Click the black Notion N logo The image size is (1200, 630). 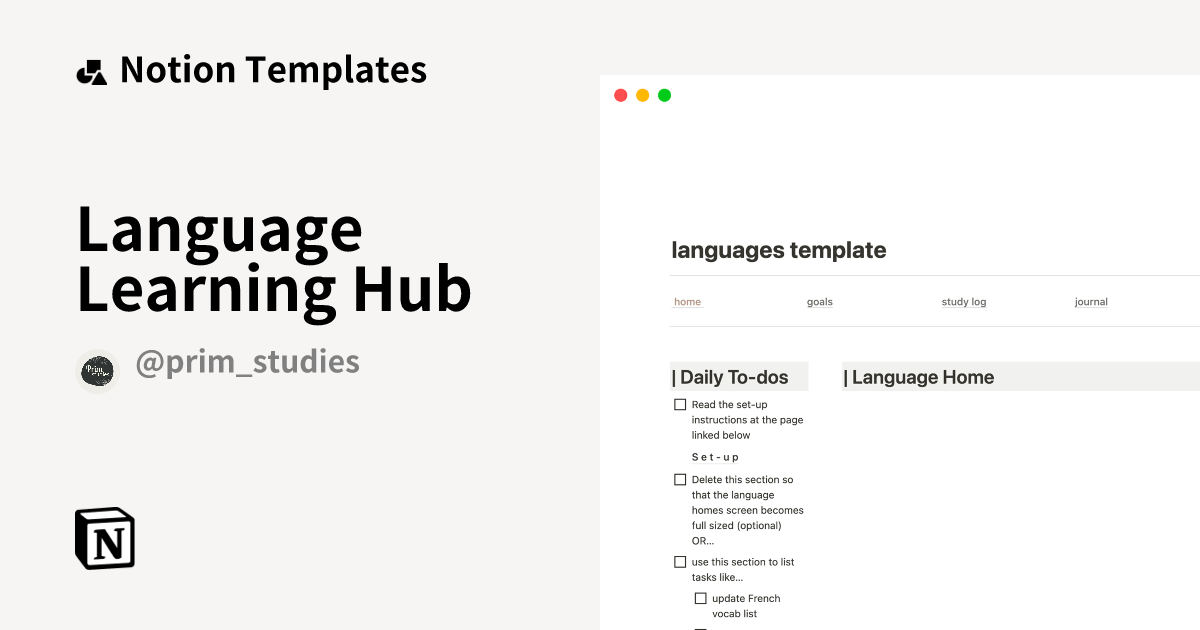click(x=104, y=538)
